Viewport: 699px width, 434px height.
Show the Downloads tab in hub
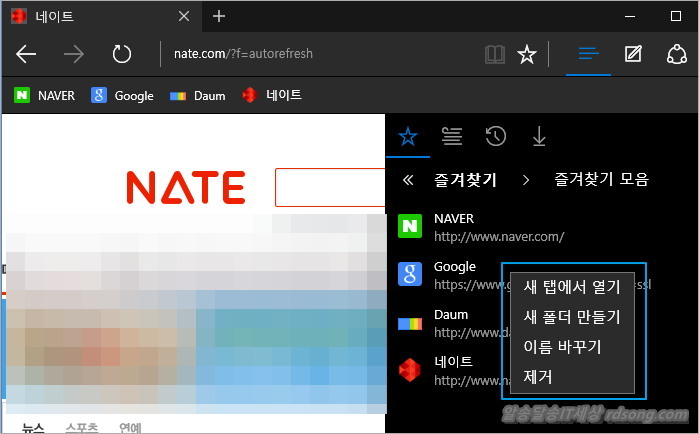tap(539, 137)
